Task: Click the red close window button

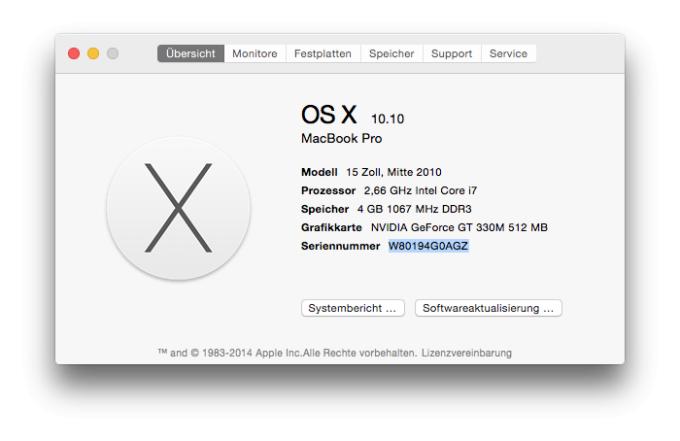Action: click(74, 53)
